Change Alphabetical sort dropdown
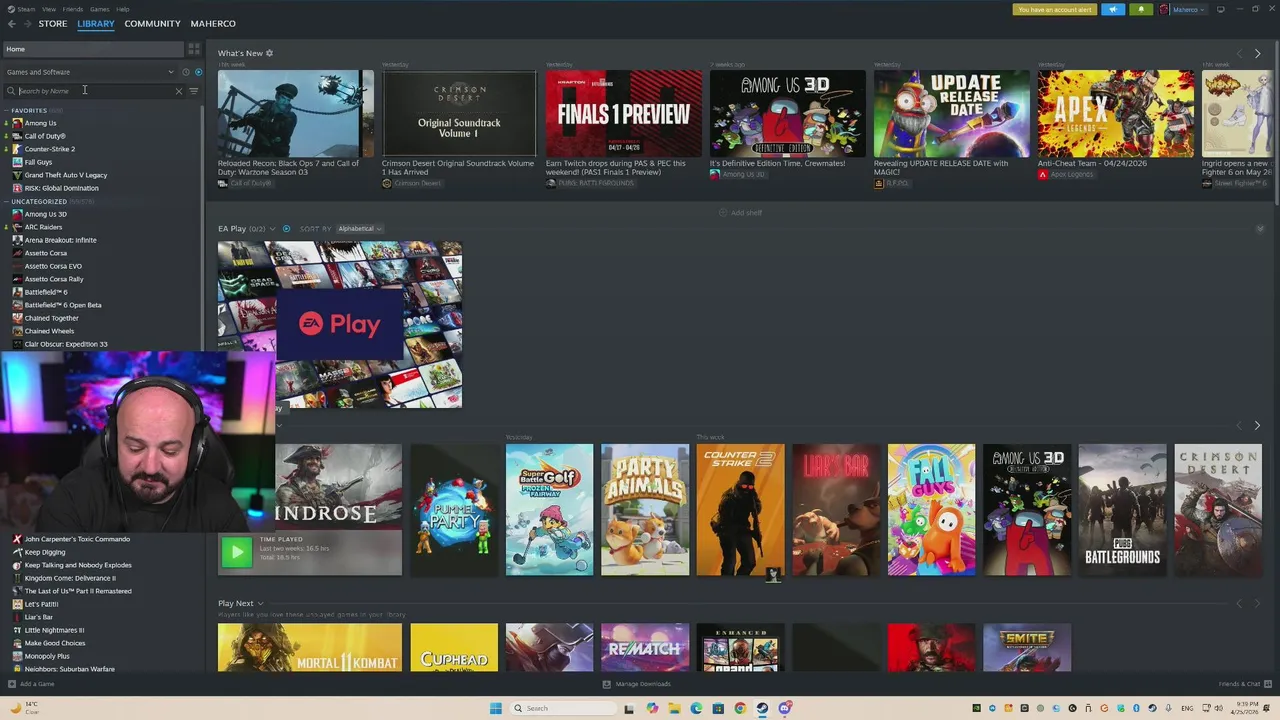1280x720 pixels. (359, 229)
